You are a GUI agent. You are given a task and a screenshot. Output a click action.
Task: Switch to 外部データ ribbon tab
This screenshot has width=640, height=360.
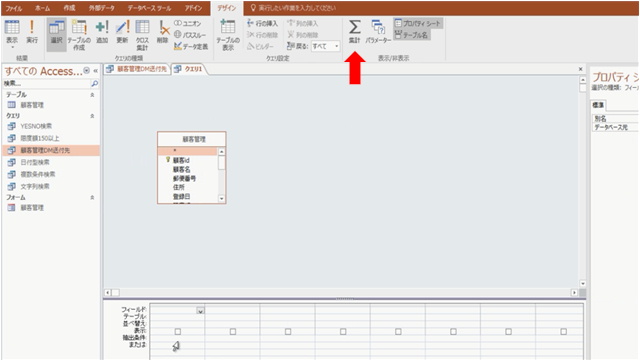pyautogui.click(x=101, y=8)
